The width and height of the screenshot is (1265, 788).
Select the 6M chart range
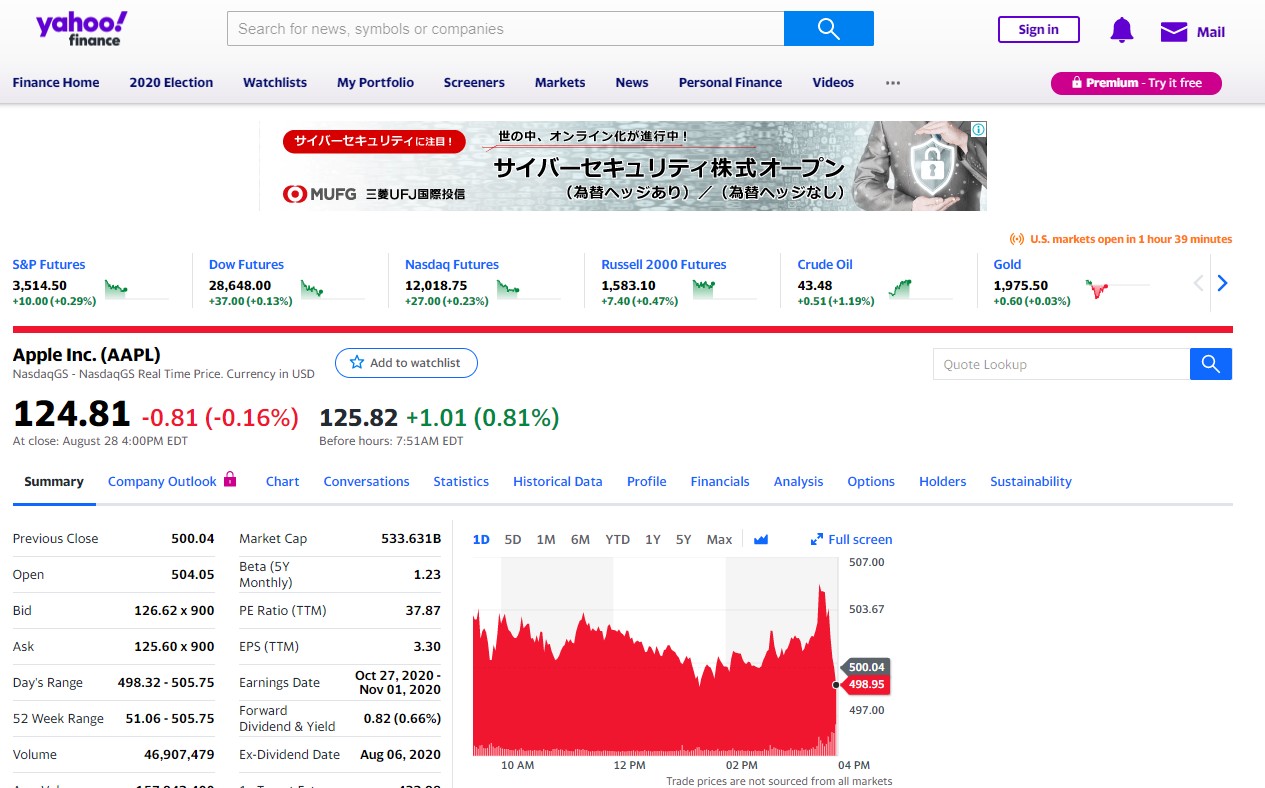click(580, 539)
